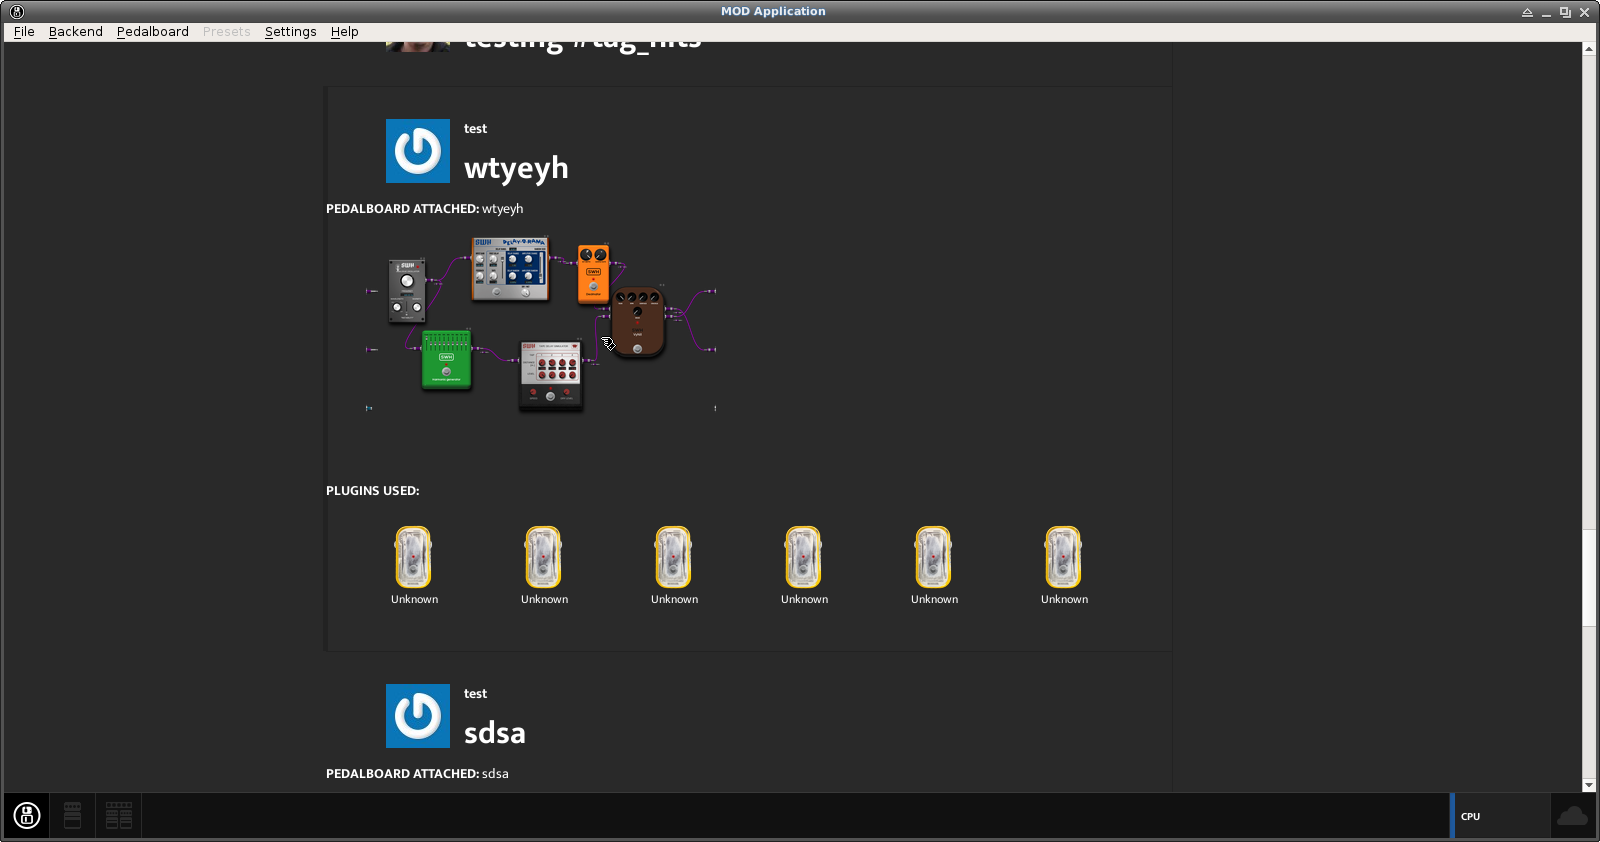Minimize the MOD Application window
Image resolution: width=1600 pixels, height=842 pixels.
1546,12
